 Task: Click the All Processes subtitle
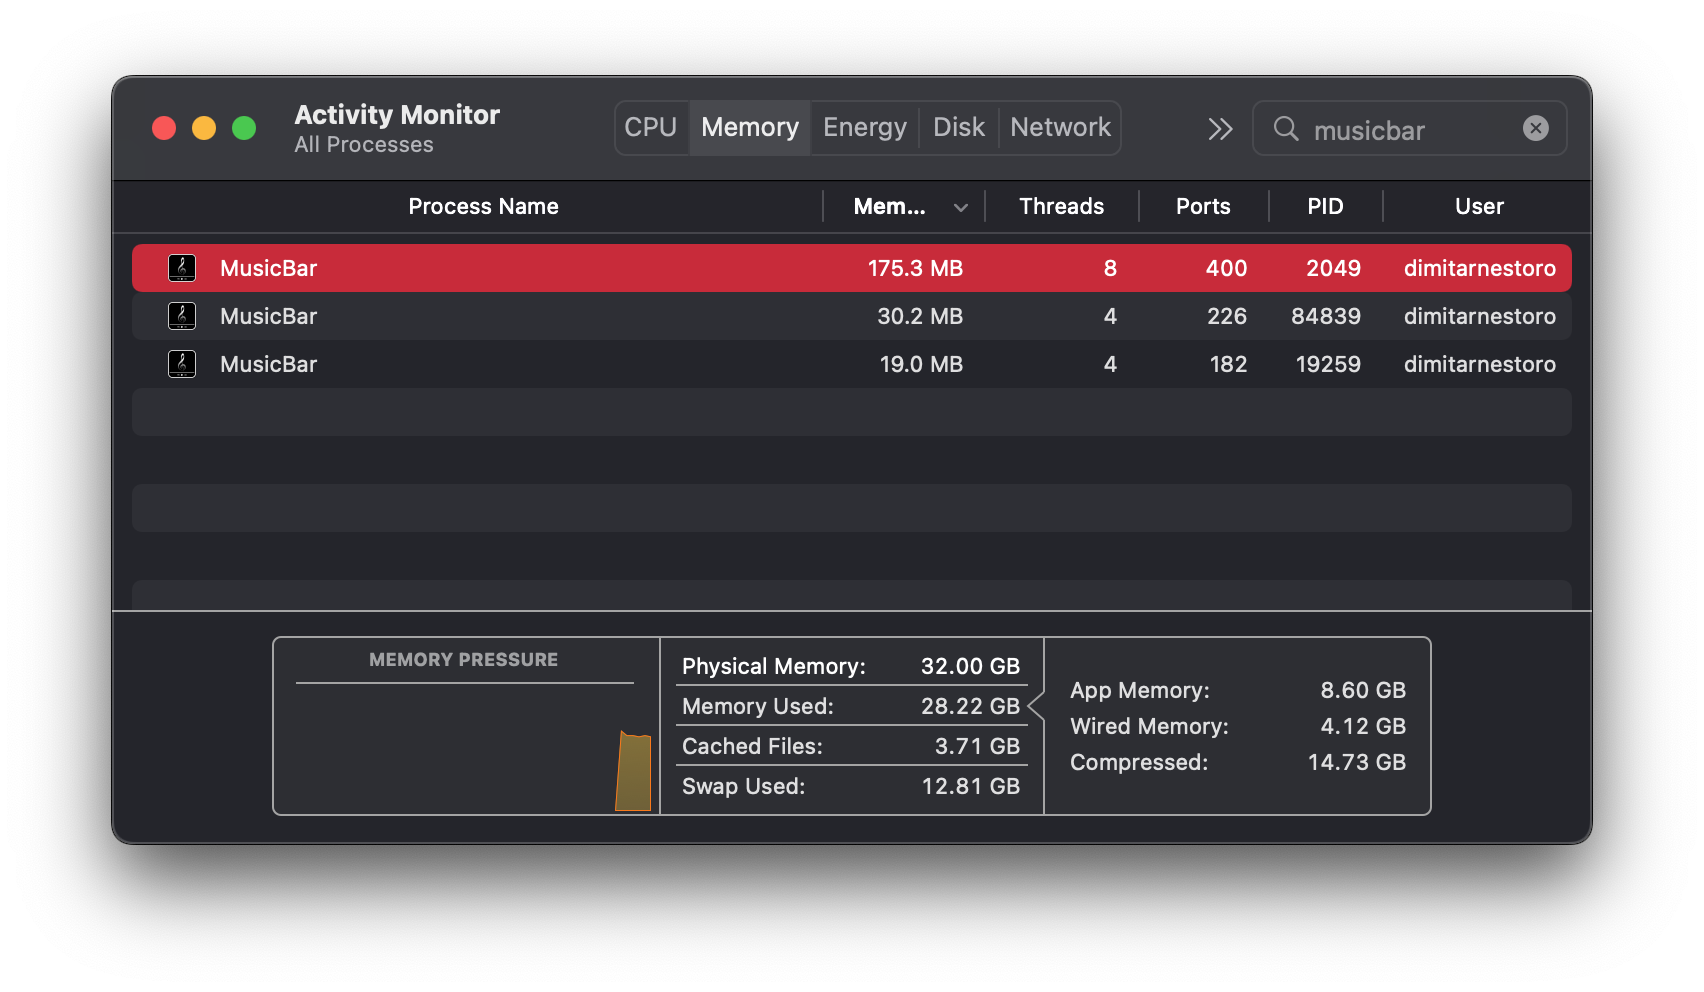[364, 145]
